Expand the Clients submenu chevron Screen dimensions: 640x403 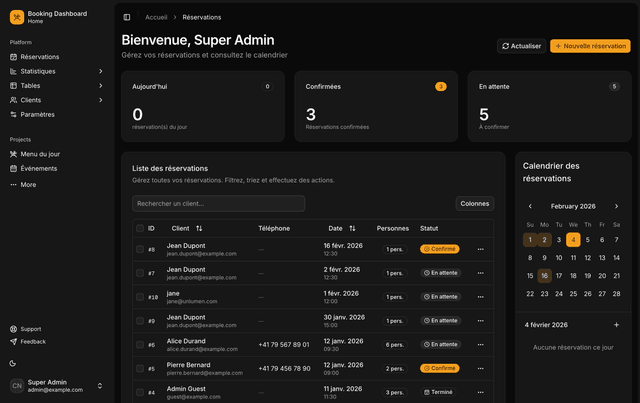tap(100, 100)
